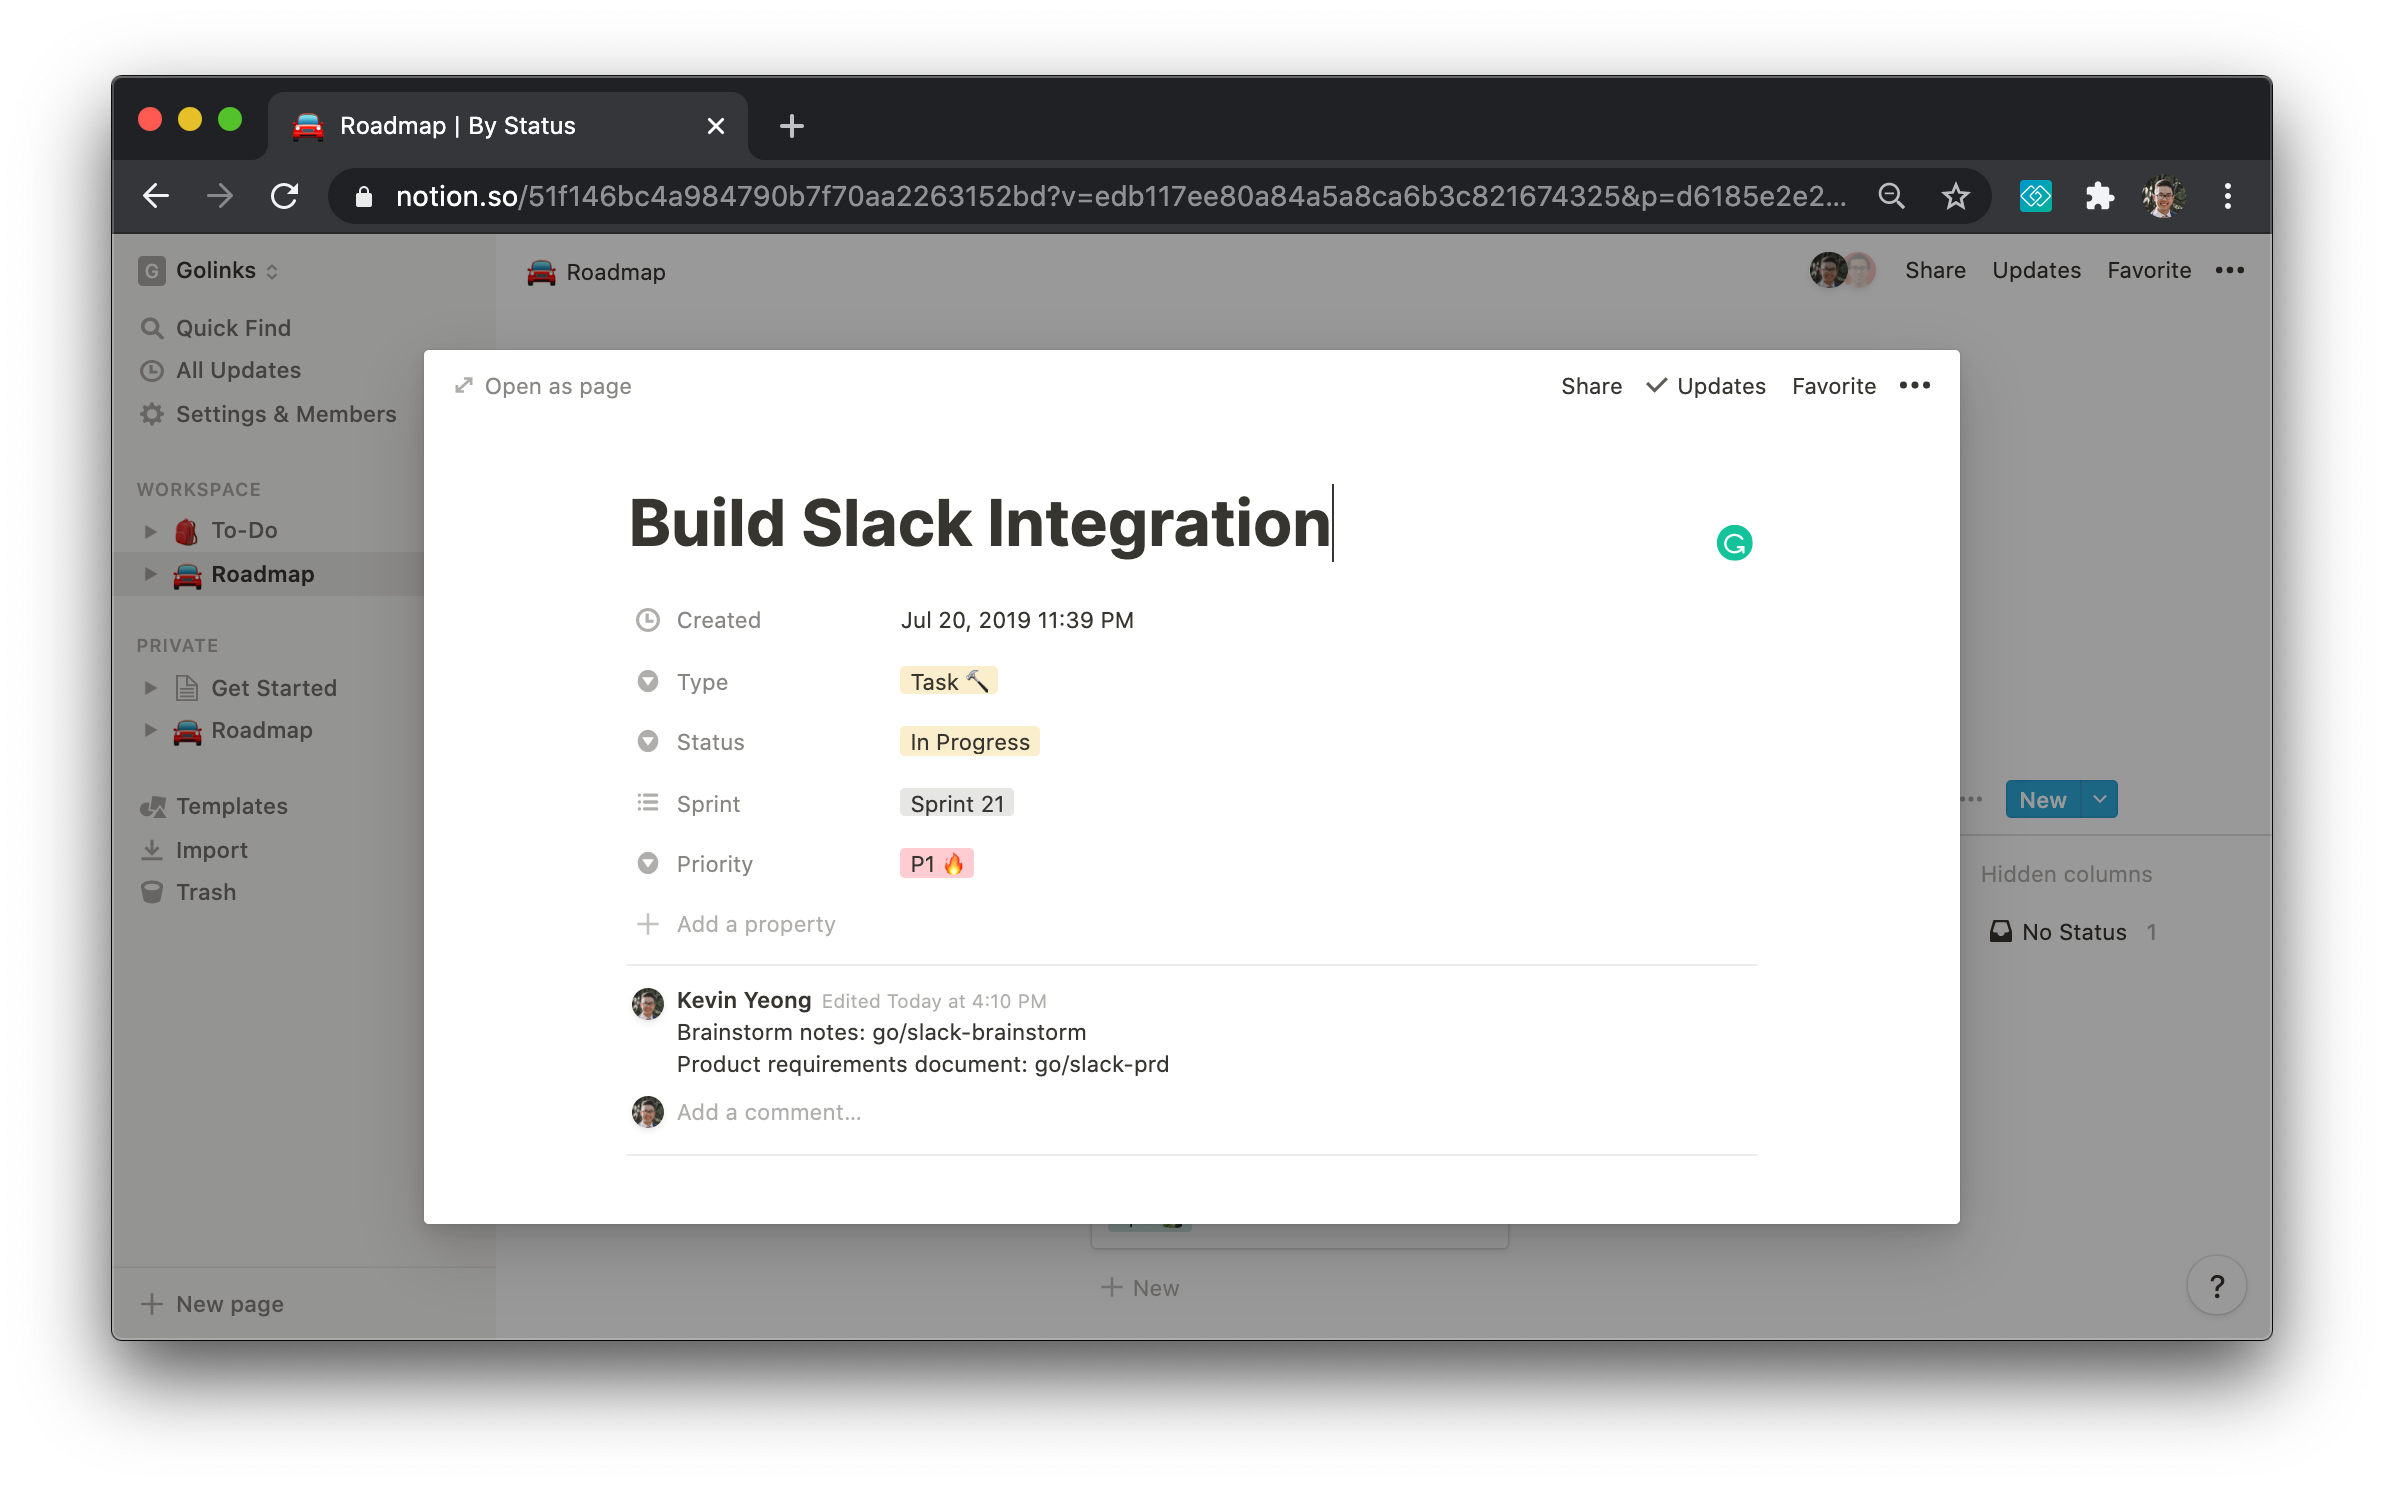This screenshot has height=1488, width=2384.
Task: Click the Quick Find search icon
Action: tap(152, 328)
